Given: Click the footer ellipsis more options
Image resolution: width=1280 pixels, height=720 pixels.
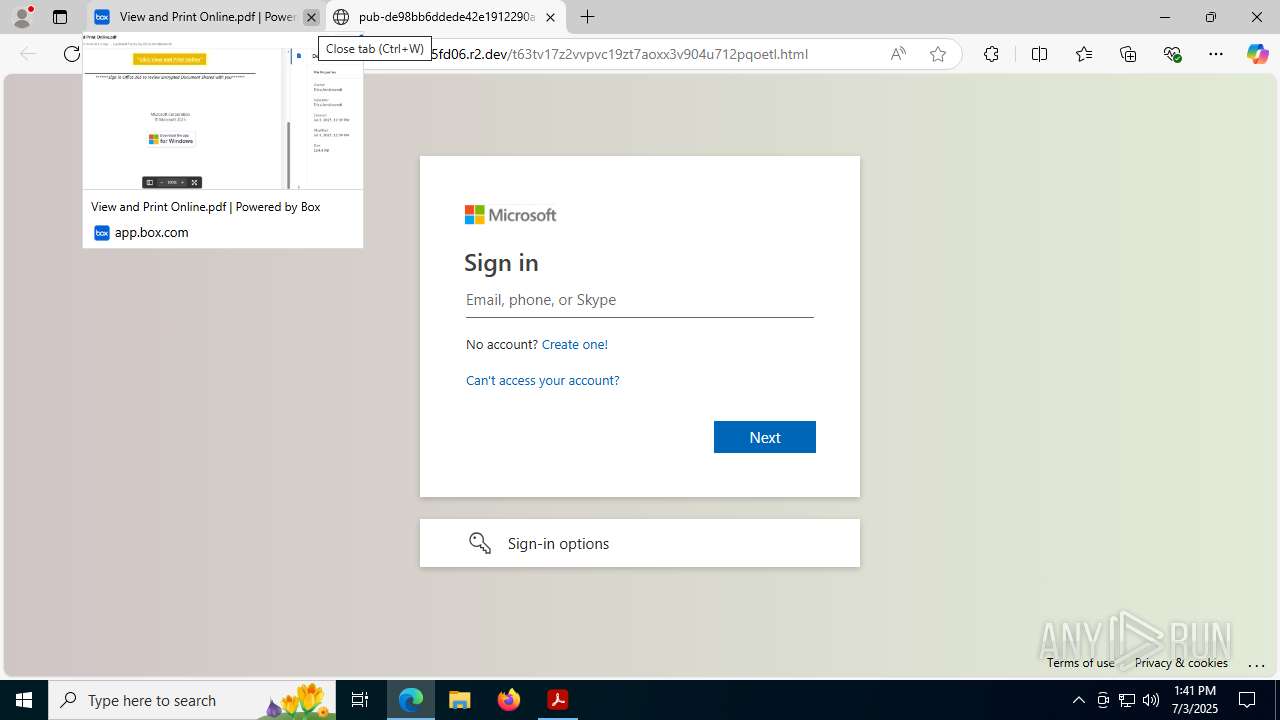Looking at the screenshot, I should pyautogui.click(x=1257, y=663).
